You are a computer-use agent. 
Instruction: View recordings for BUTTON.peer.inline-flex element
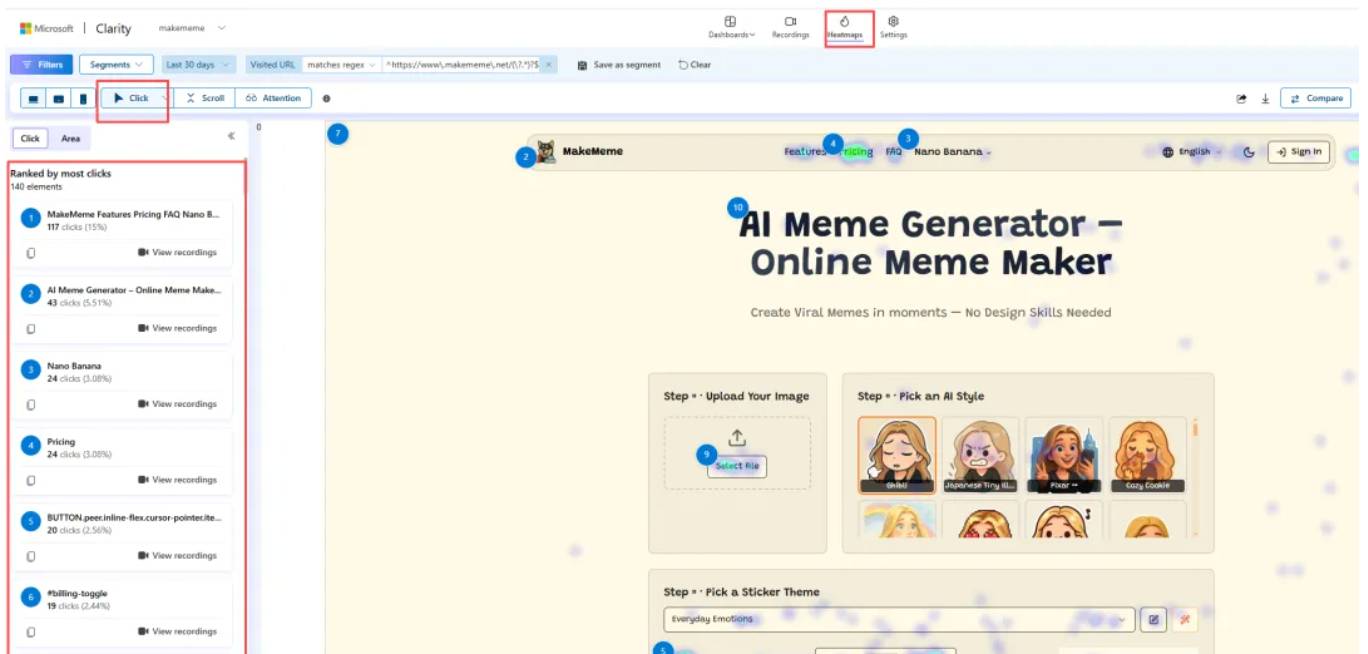pyautogui.click(x=177, y=555)
